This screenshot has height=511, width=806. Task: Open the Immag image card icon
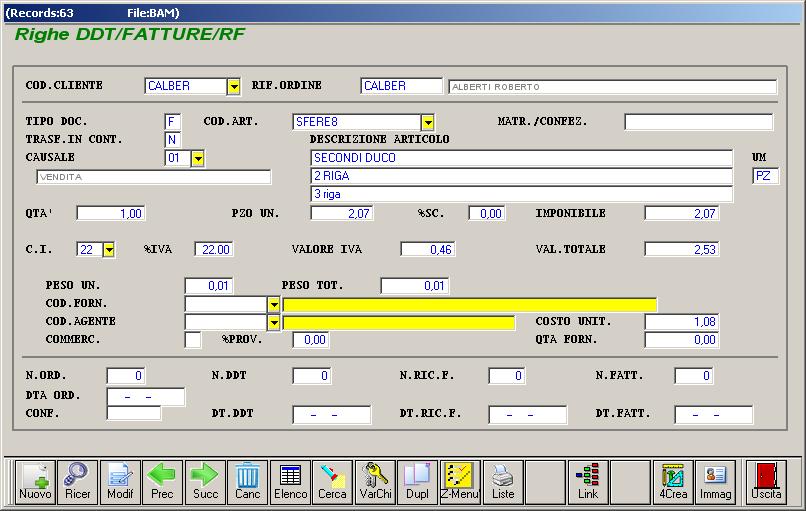pyautogui.click(x=715, y=482)
